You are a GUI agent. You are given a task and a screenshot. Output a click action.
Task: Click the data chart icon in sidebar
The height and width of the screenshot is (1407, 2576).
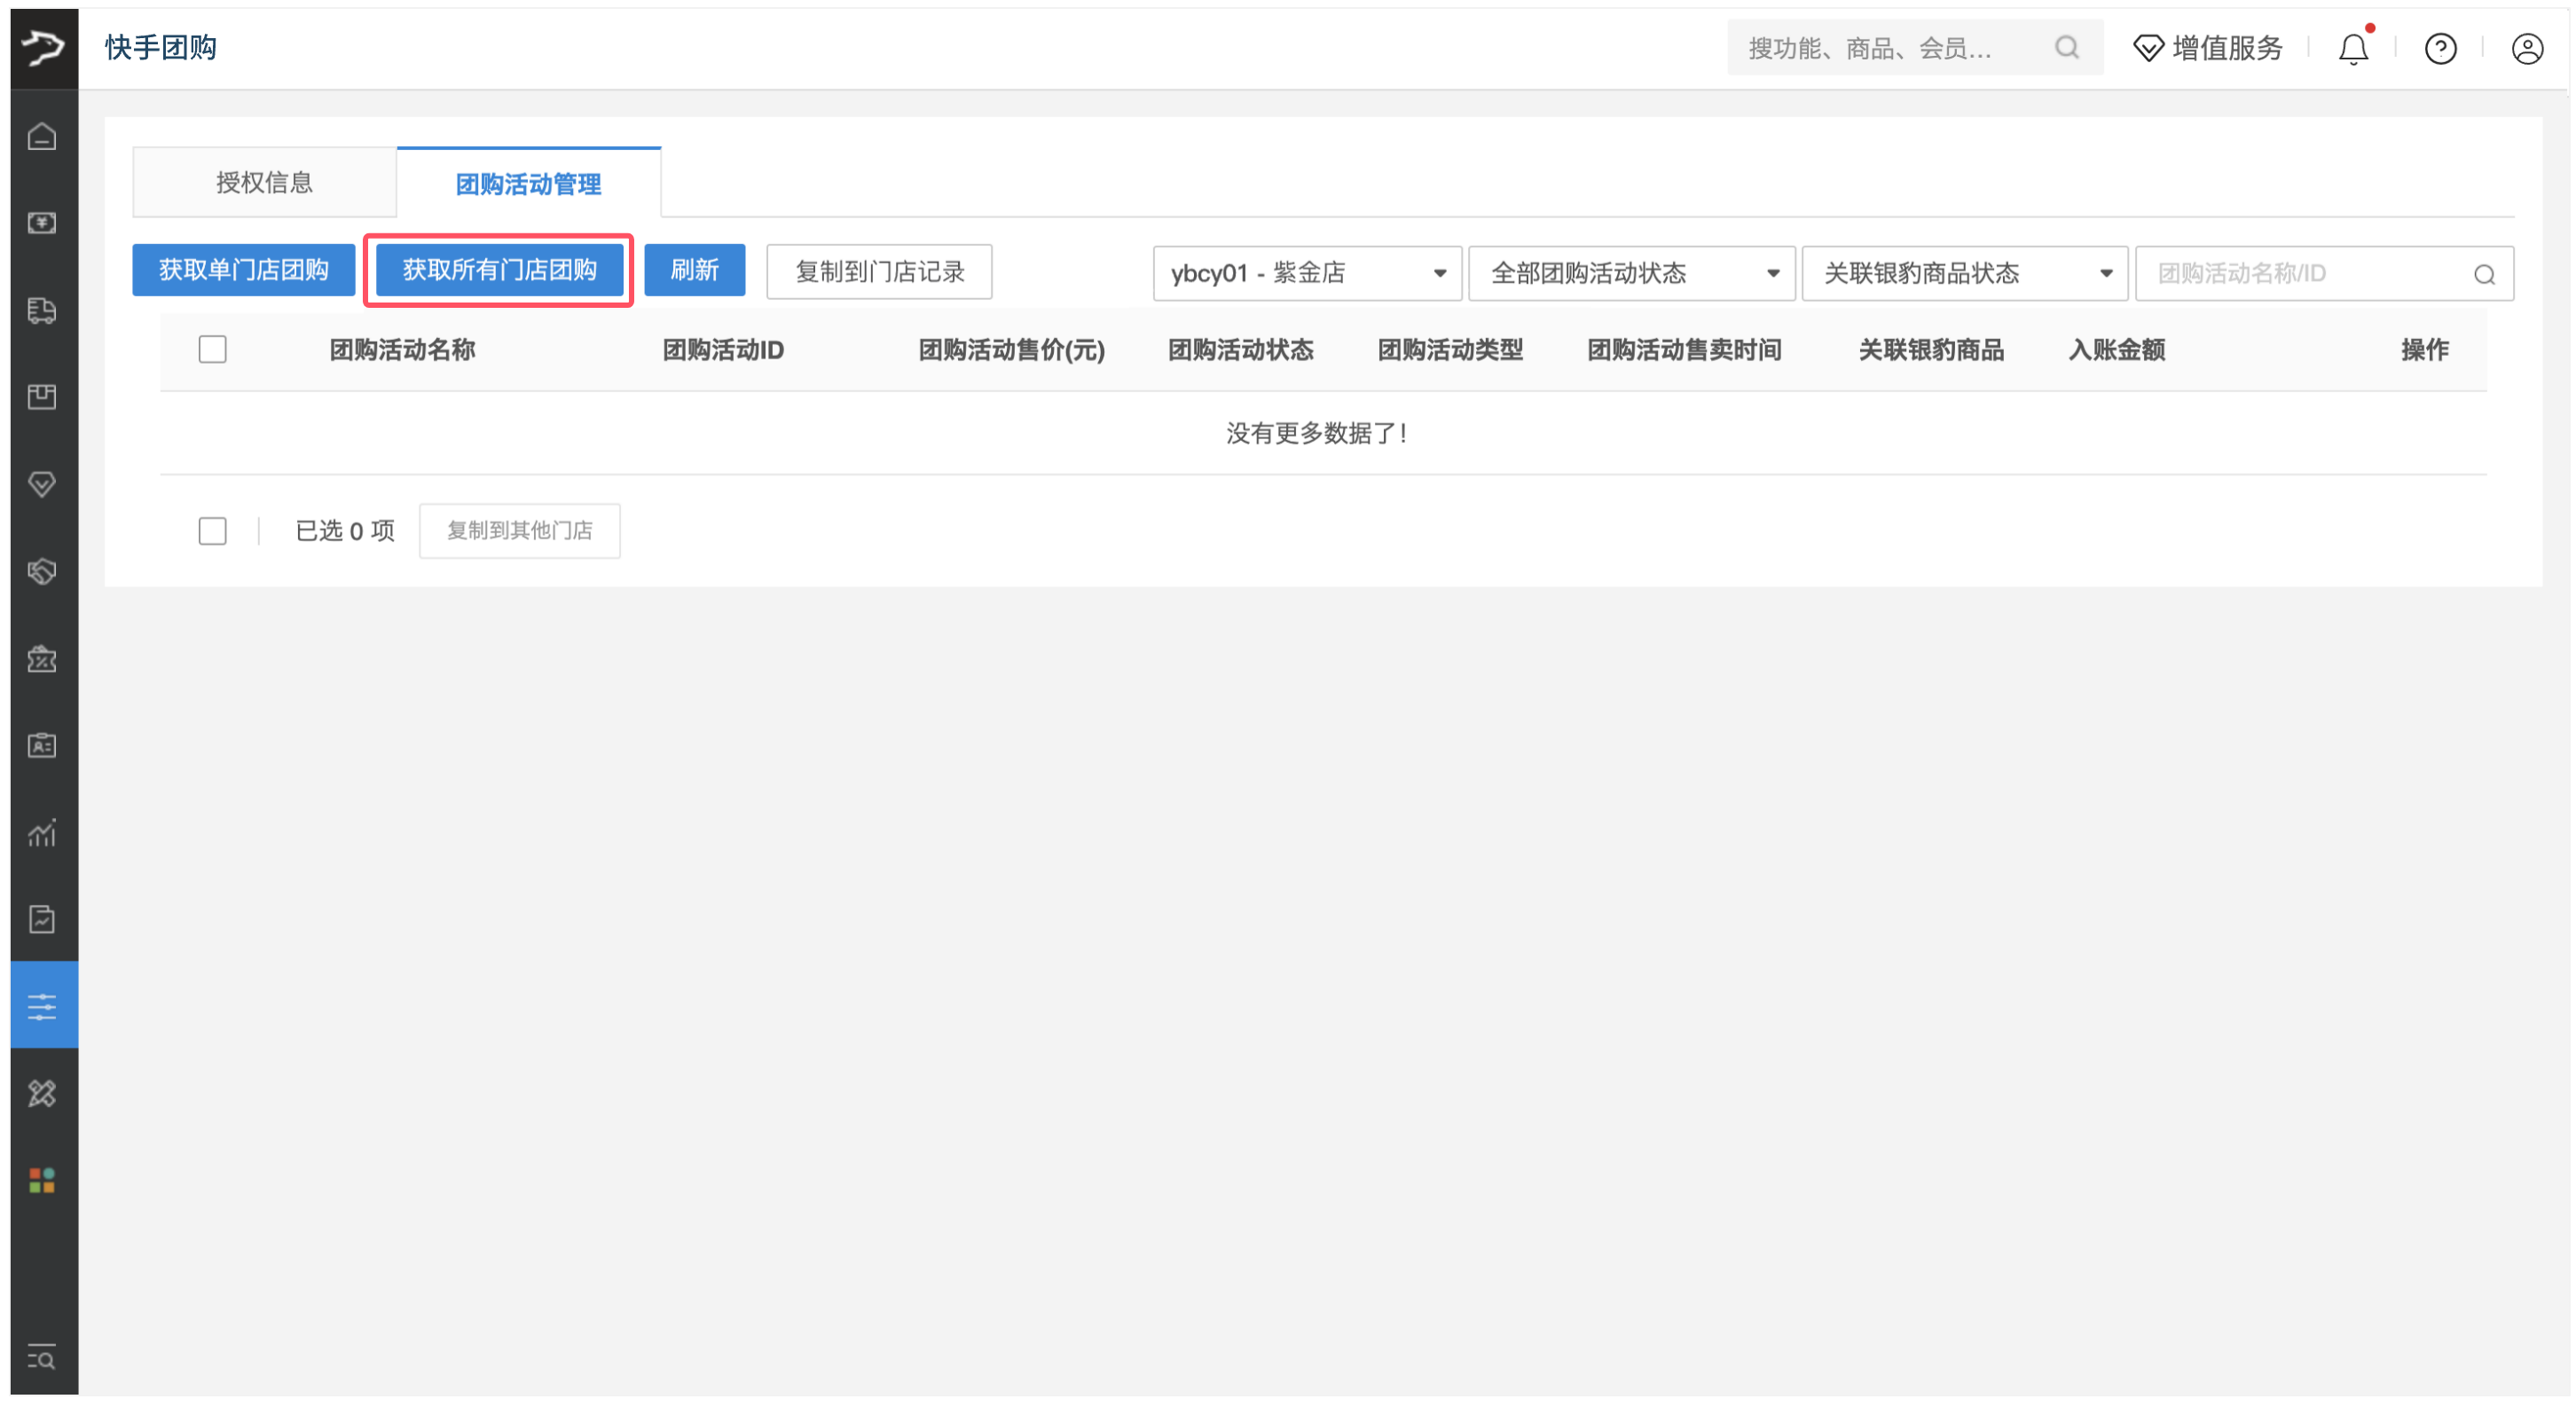42,833
